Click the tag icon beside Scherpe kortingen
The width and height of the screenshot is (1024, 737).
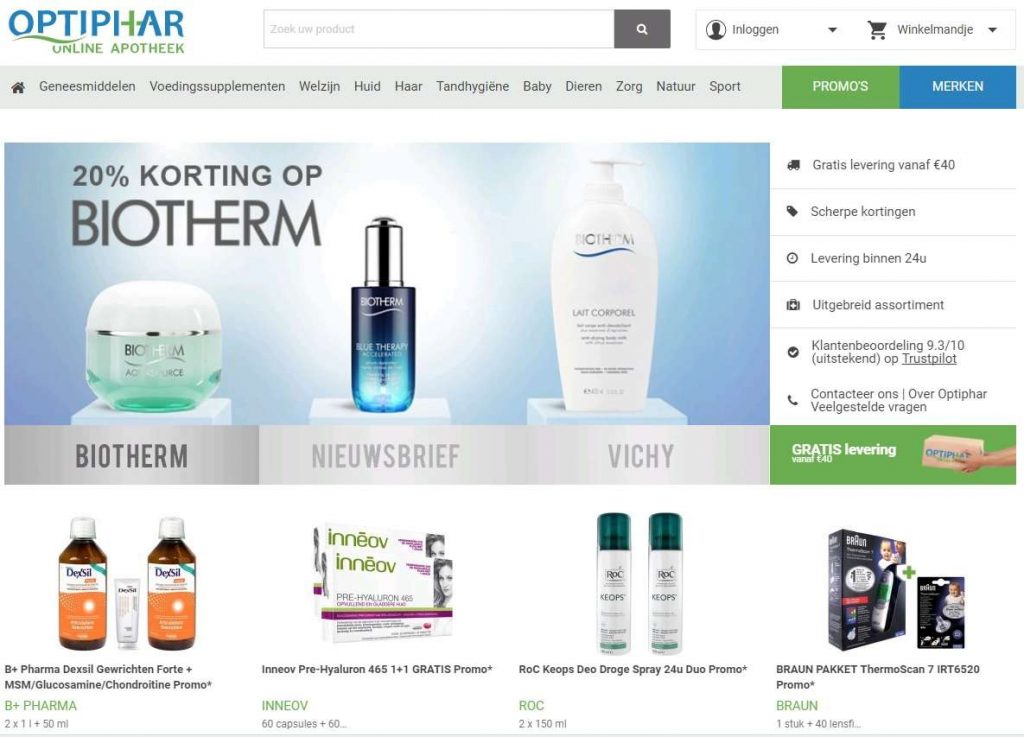[x=792, y=212]
